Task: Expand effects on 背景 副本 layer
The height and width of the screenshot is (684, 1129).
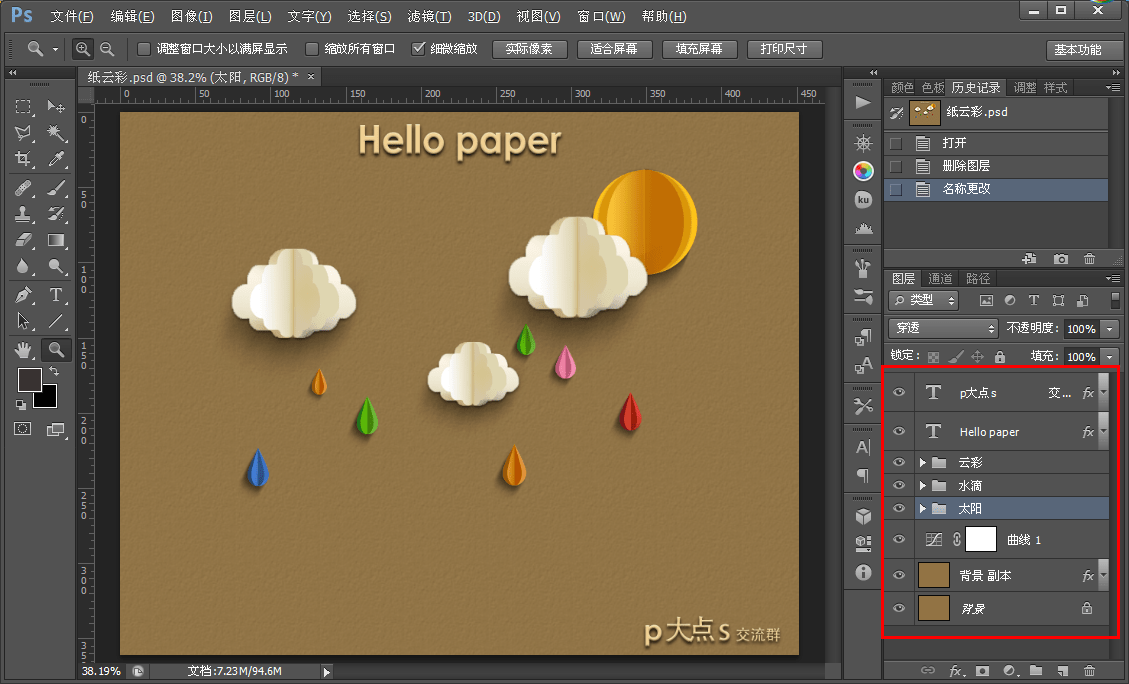Action: click(1104, 575)
